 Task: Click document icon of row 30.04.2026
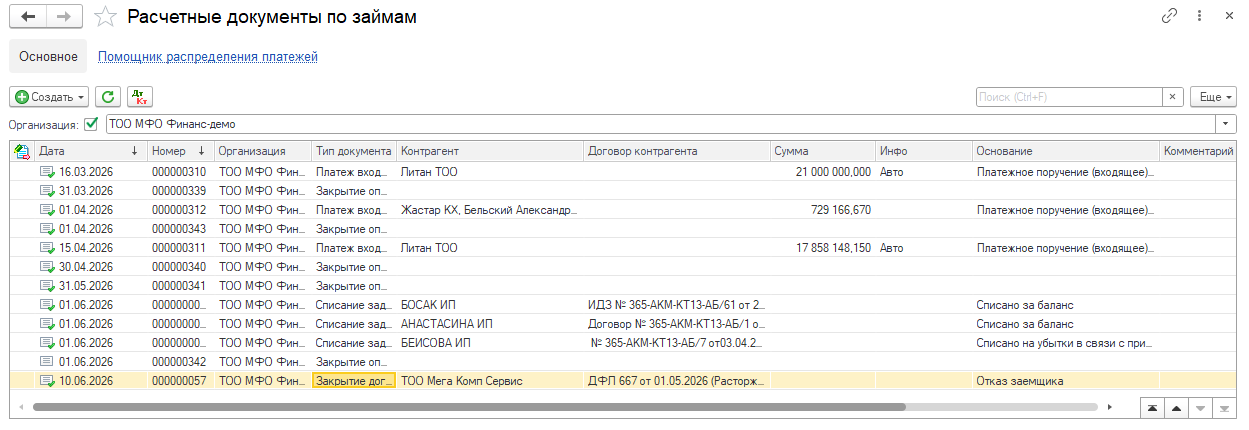(x=47, y=267)
